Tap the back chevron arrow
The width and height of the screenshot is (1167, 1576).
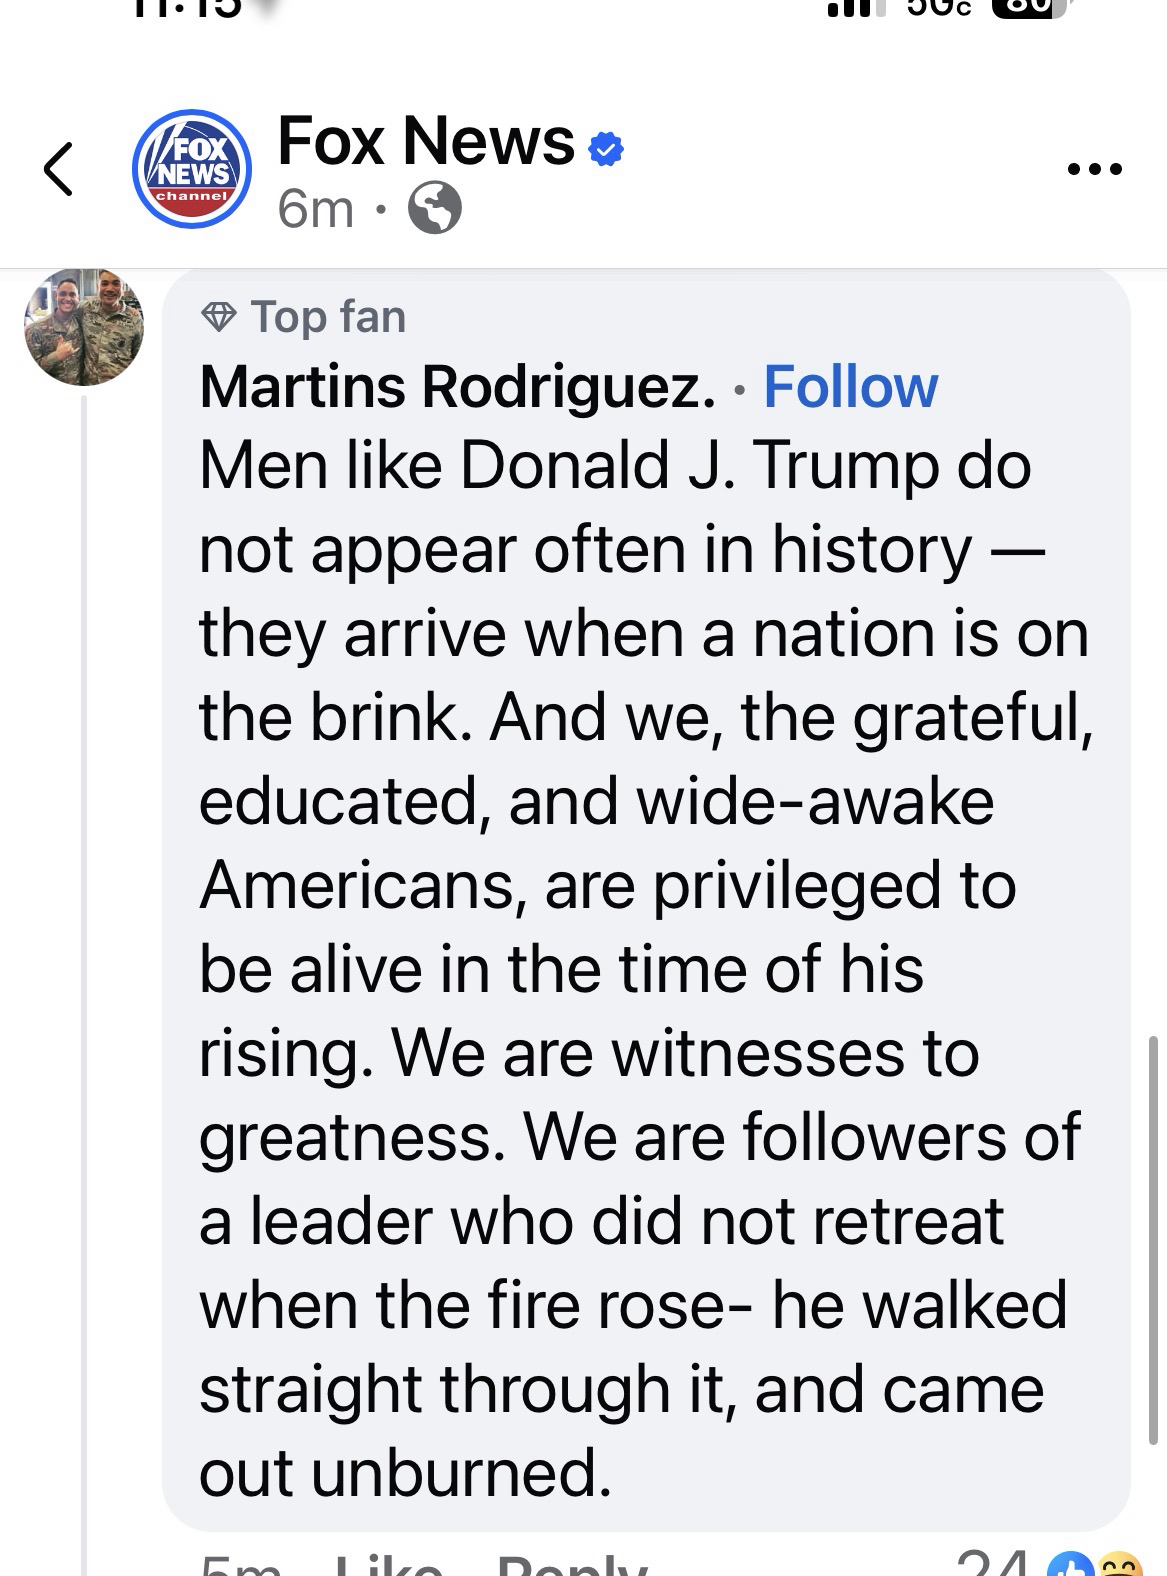point(59,169)
